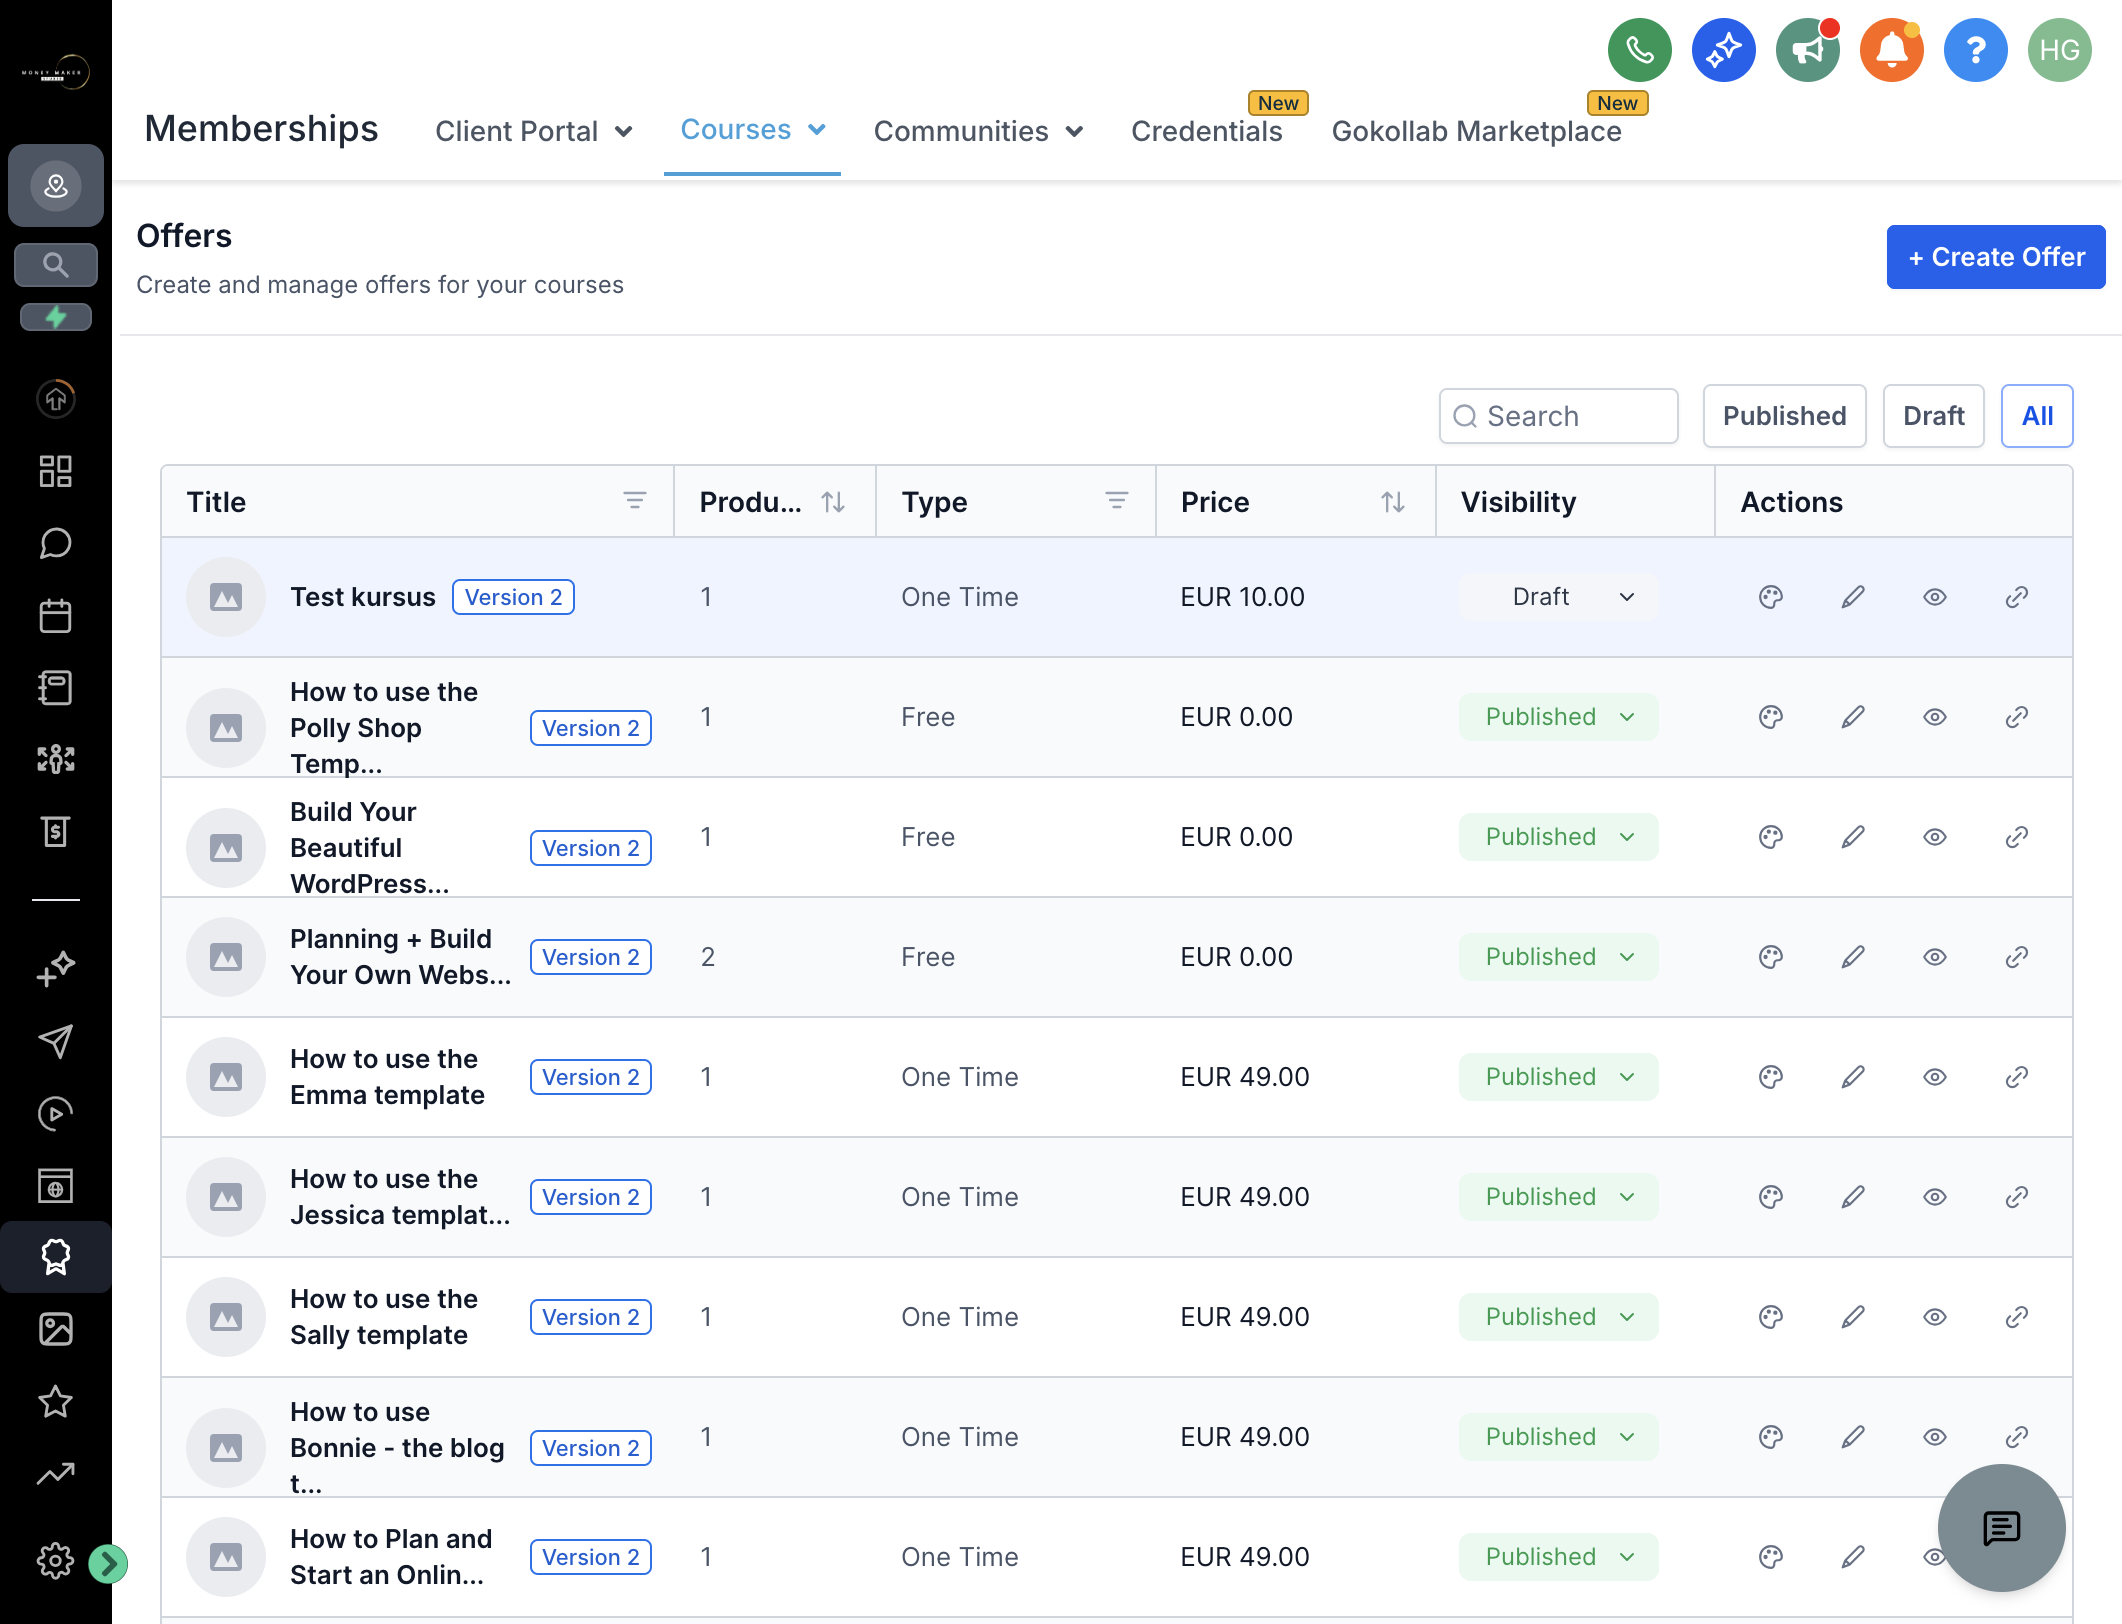Show All offers filter
The image size is (2122, 1624).
coord(2037,416)
